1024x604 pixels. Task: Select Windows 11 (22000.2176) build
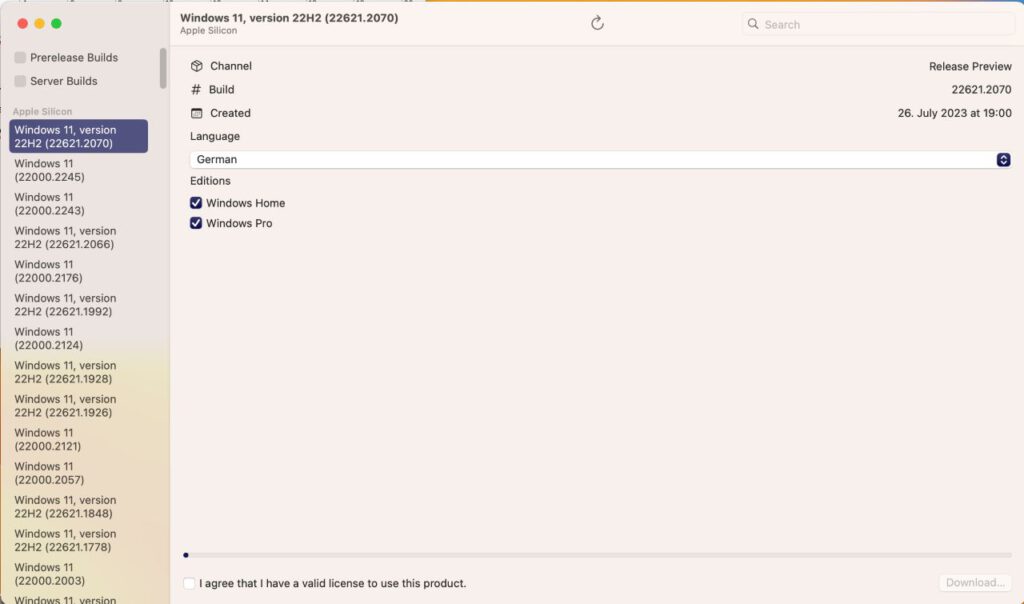coord(78,271)
